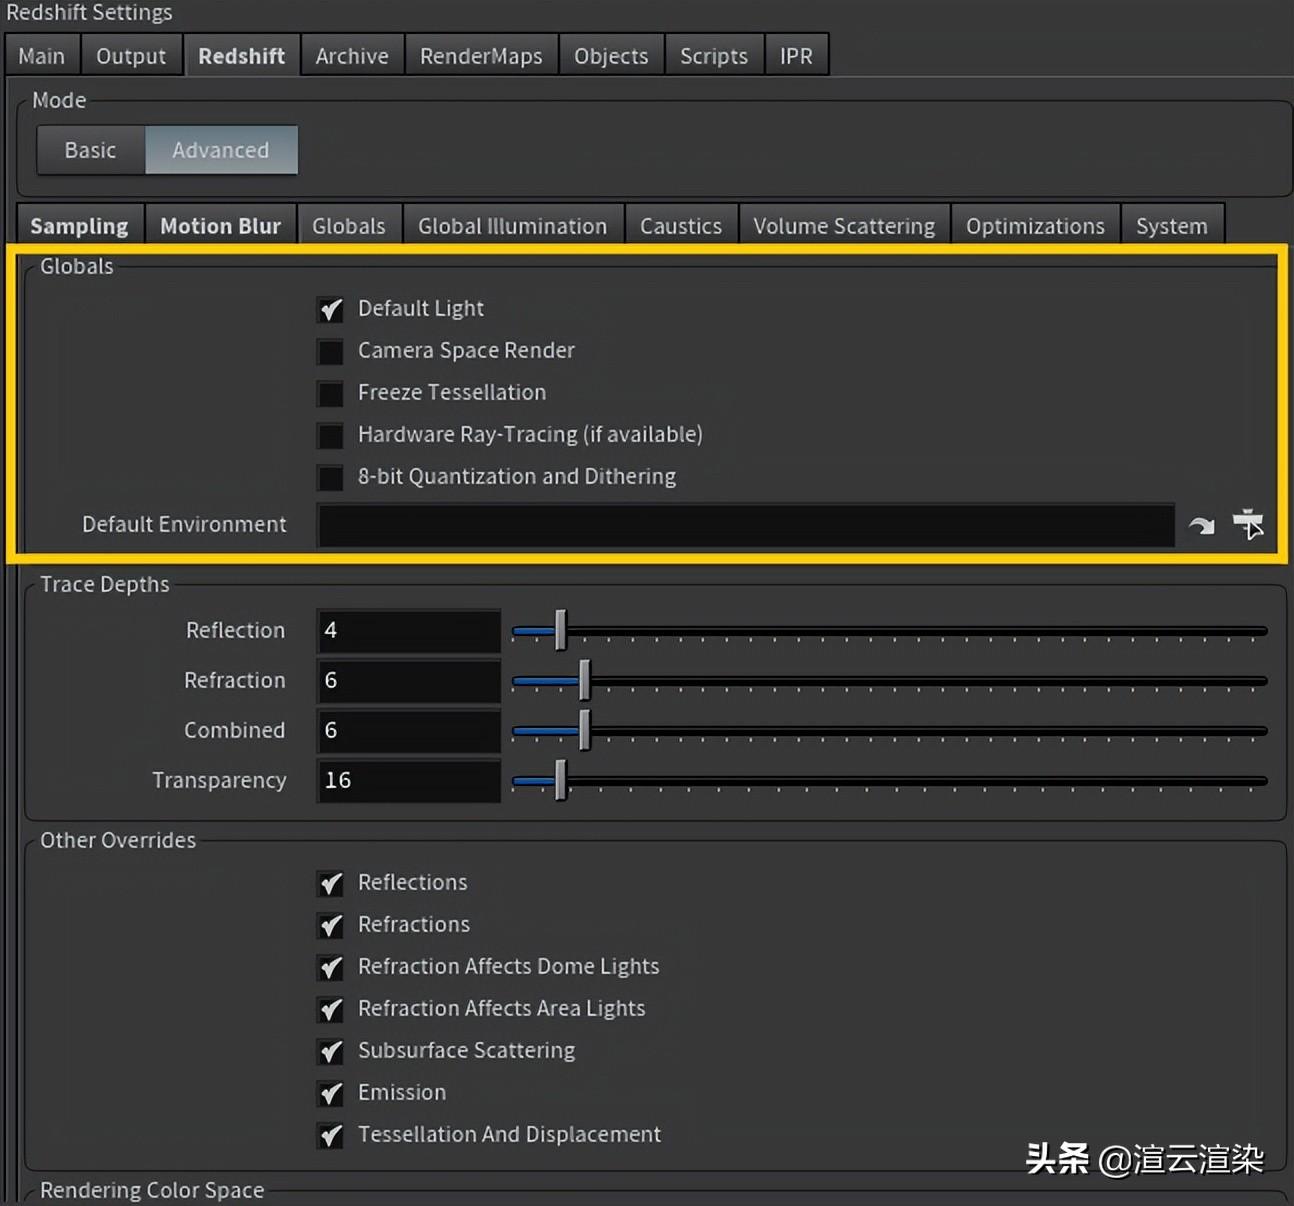Enable Freeze Tessellation
The height and width of the screenshot is (1206, 1294).
[x=330, y=393]
